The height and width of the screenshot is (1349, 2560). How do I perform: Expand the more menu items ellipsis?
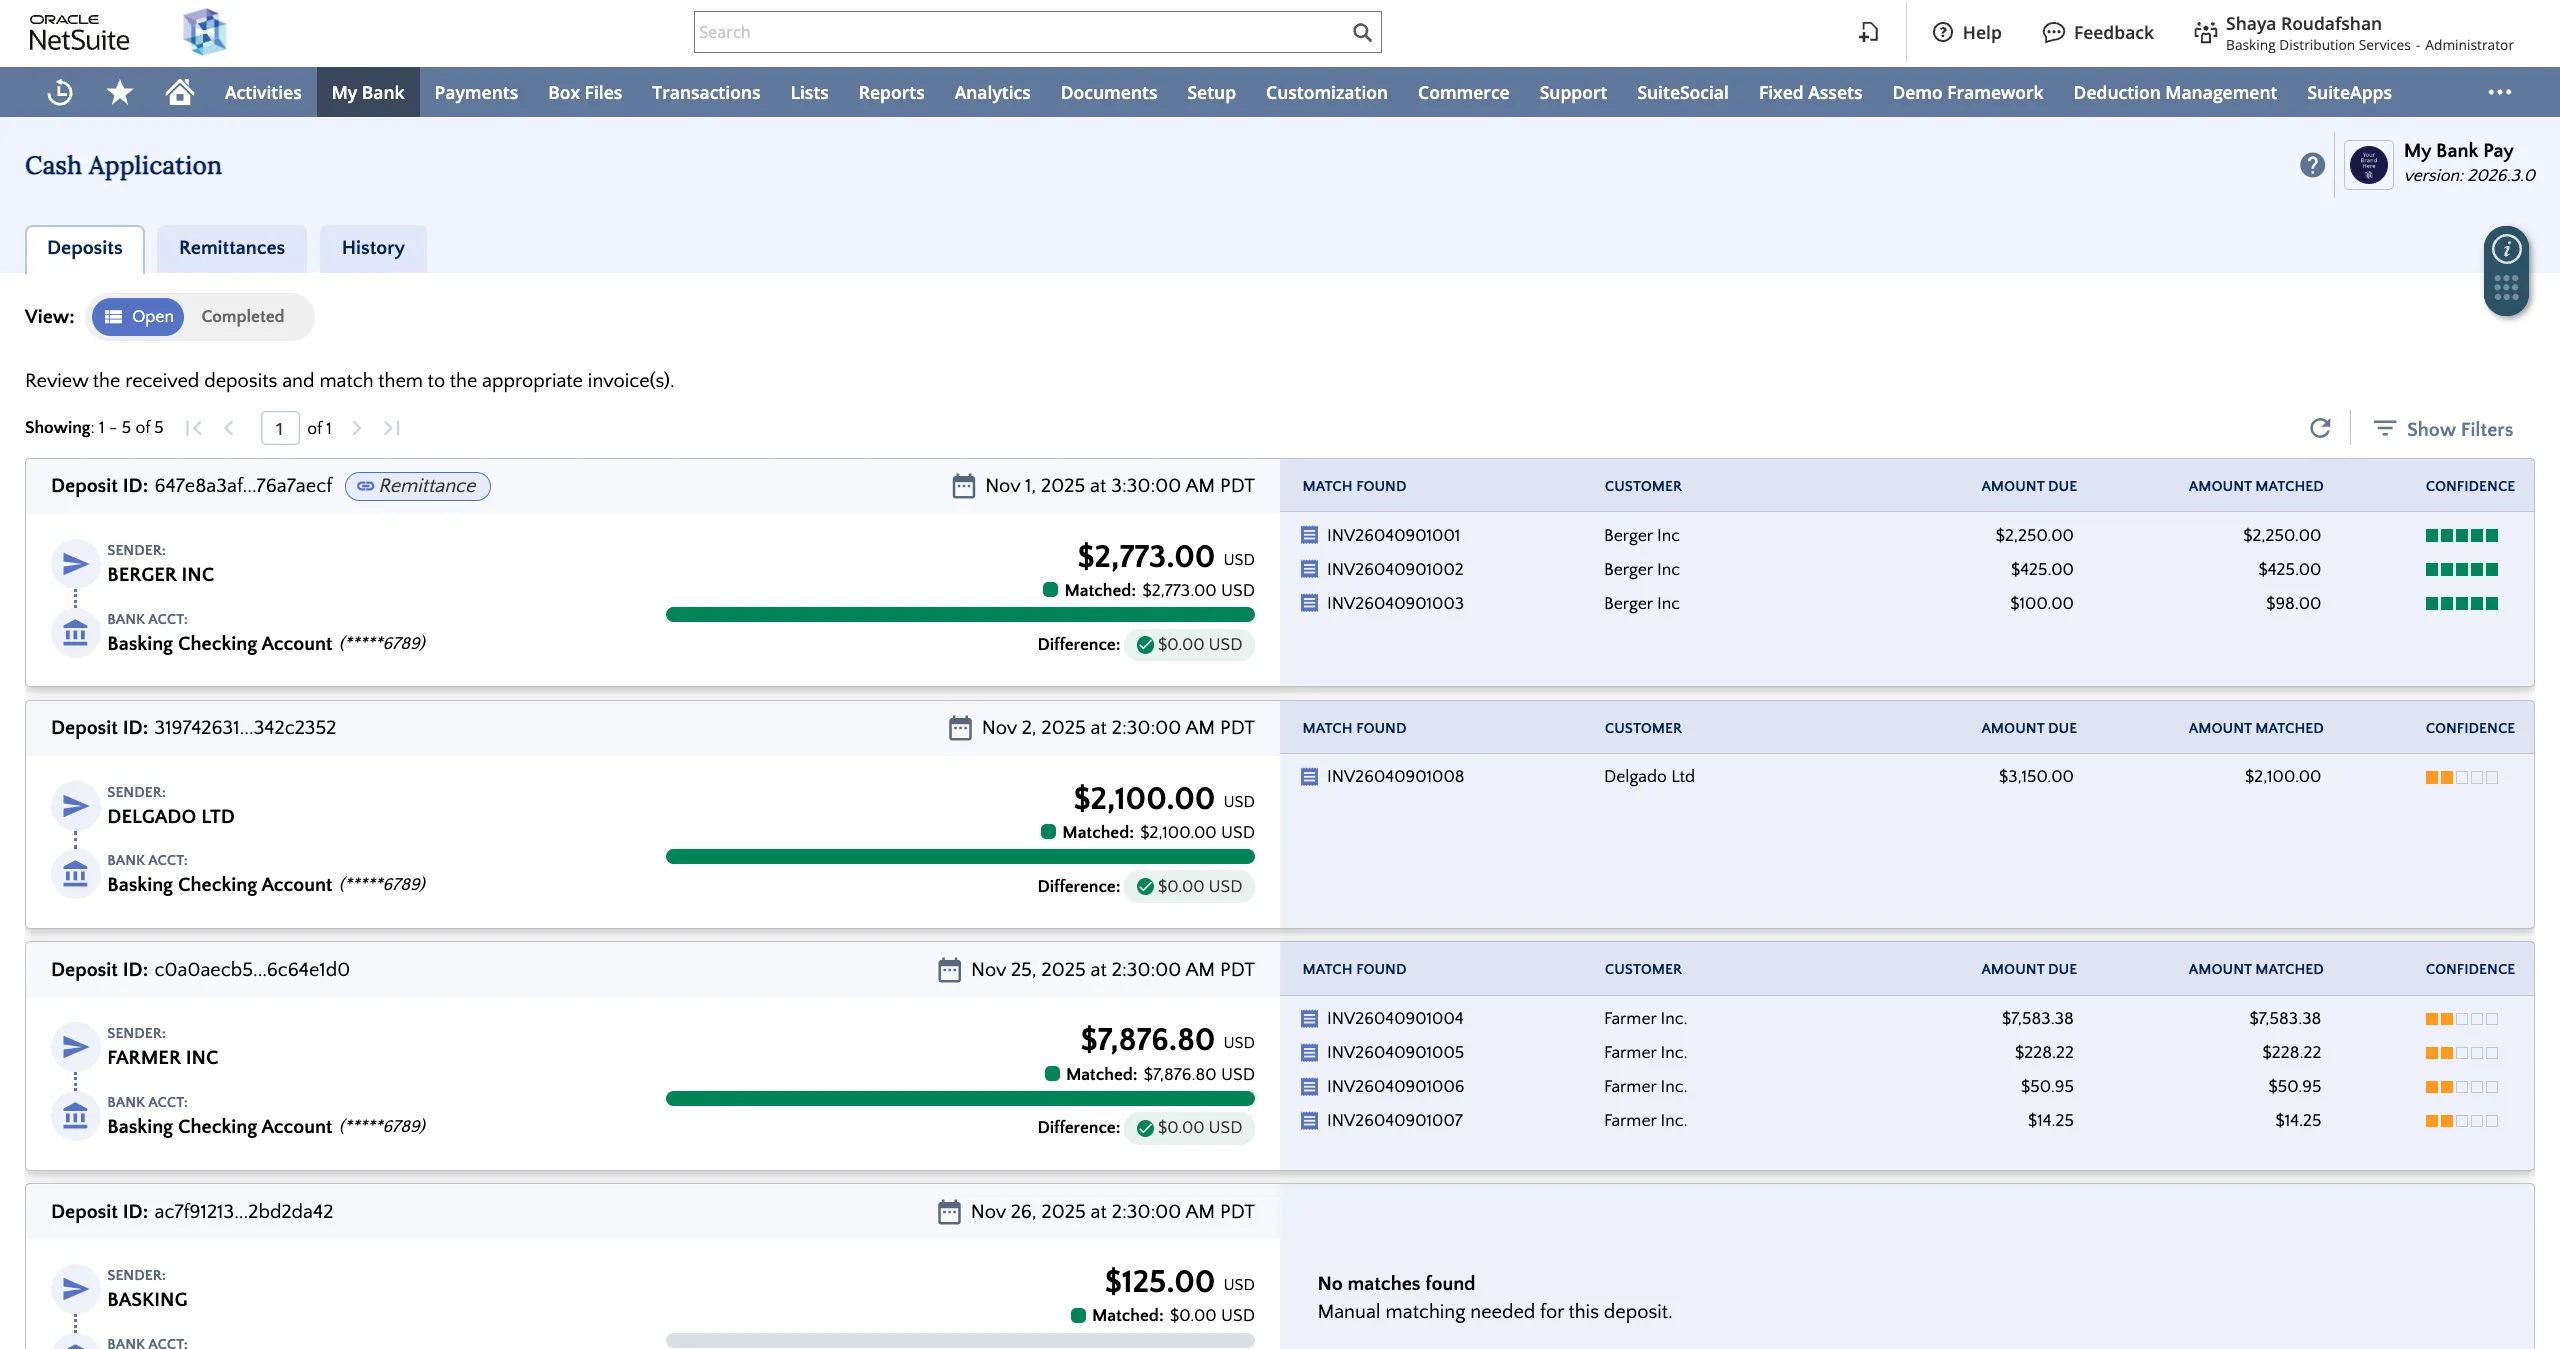click(x=2500, y=92)
